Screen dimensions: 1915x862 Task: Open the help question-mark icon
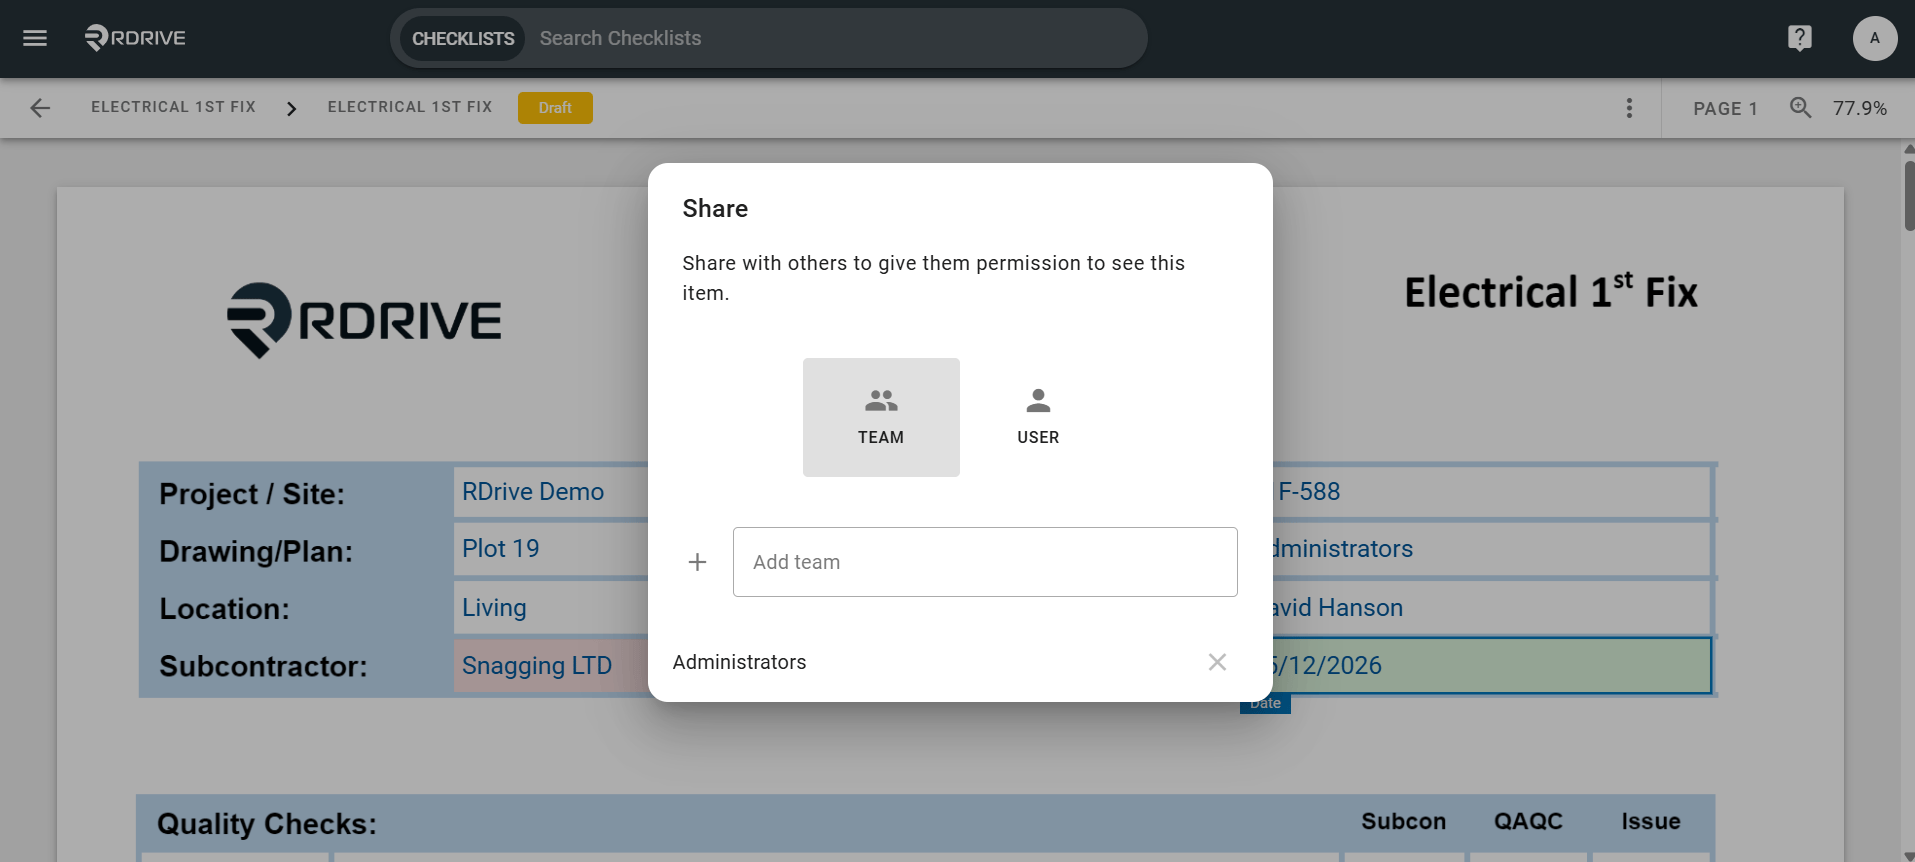[1799, 38]
